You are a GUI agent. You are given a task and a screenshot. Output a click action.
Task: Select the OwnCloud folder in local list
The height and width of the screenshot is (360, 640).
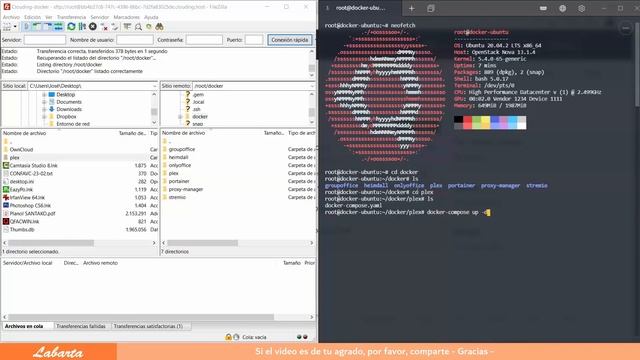point(21,149)
